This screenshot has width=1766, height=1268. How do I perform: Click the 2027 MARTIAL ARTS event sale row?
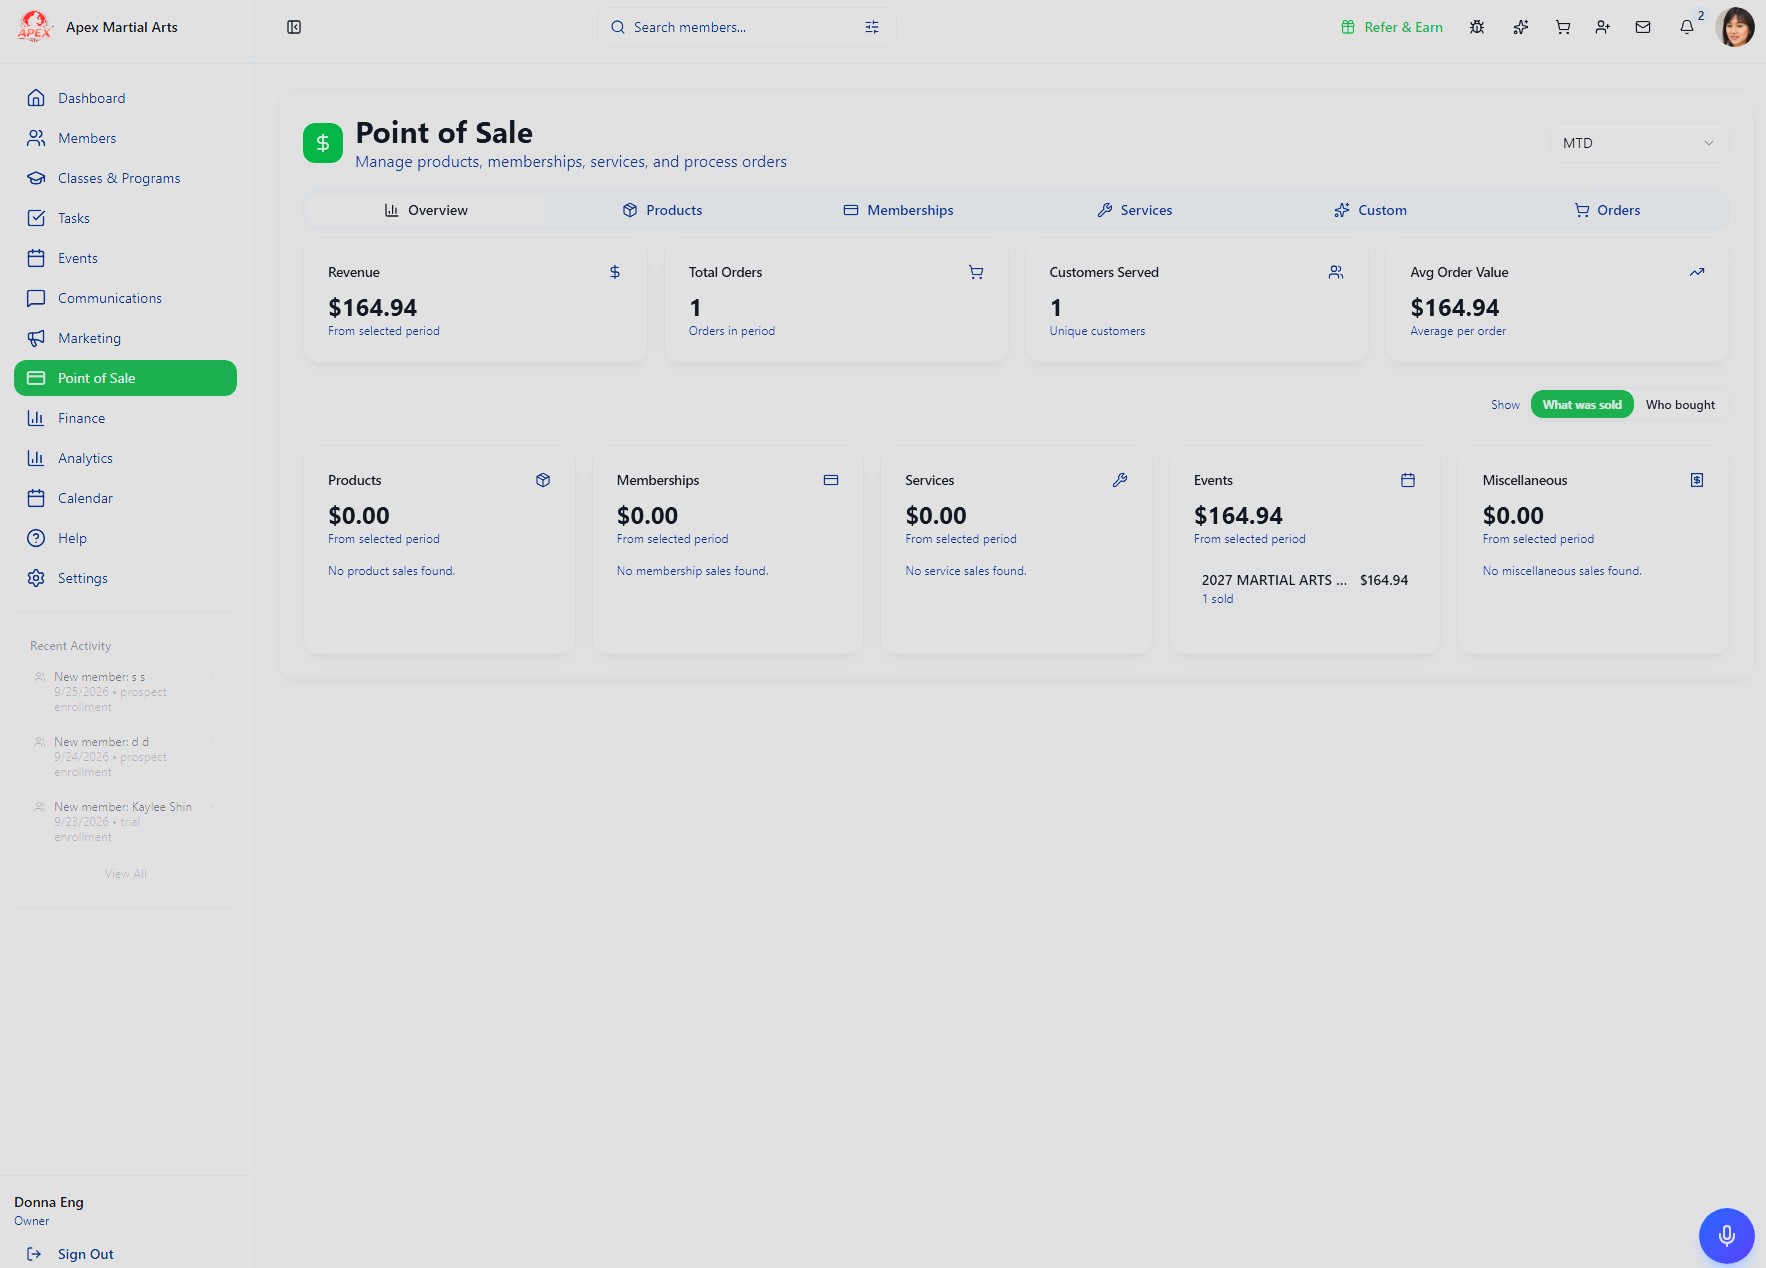pos(1304,589)
